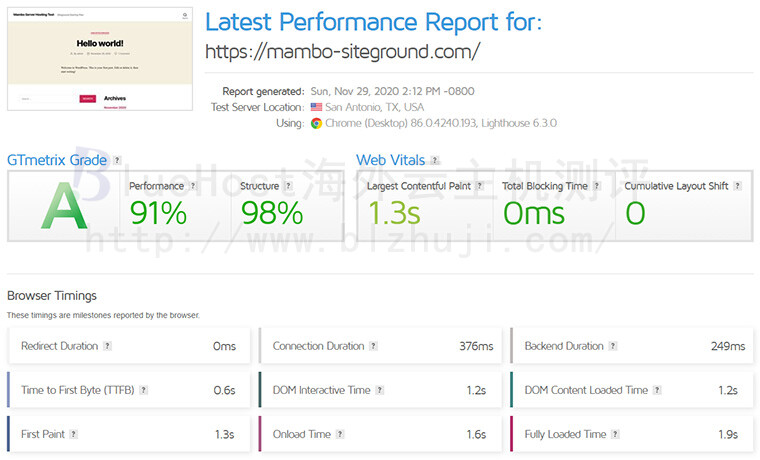The height and width of the screenshot is (460, 760).
Task: Click the Cumulative Layout Shift help icon
Action: click(x=737, y=186)
